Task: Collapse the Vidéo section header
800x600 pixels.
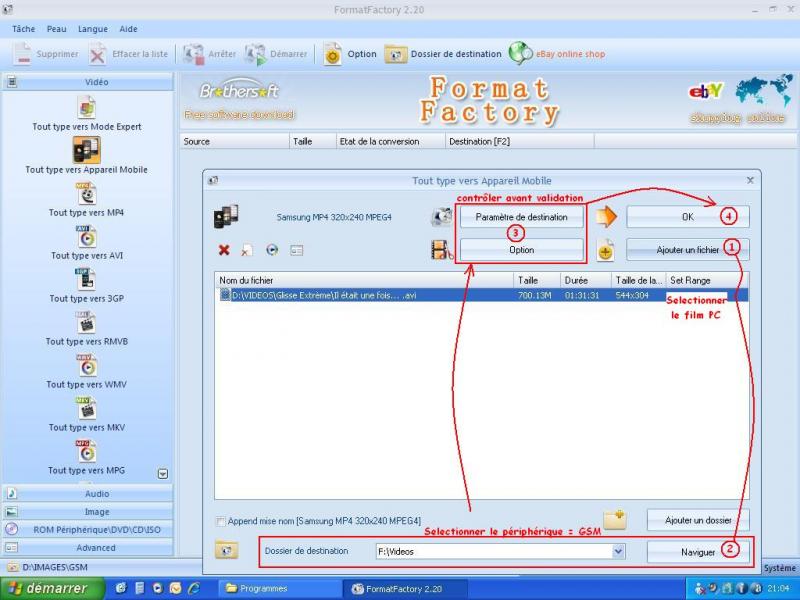Action: [x=88, y=82]
